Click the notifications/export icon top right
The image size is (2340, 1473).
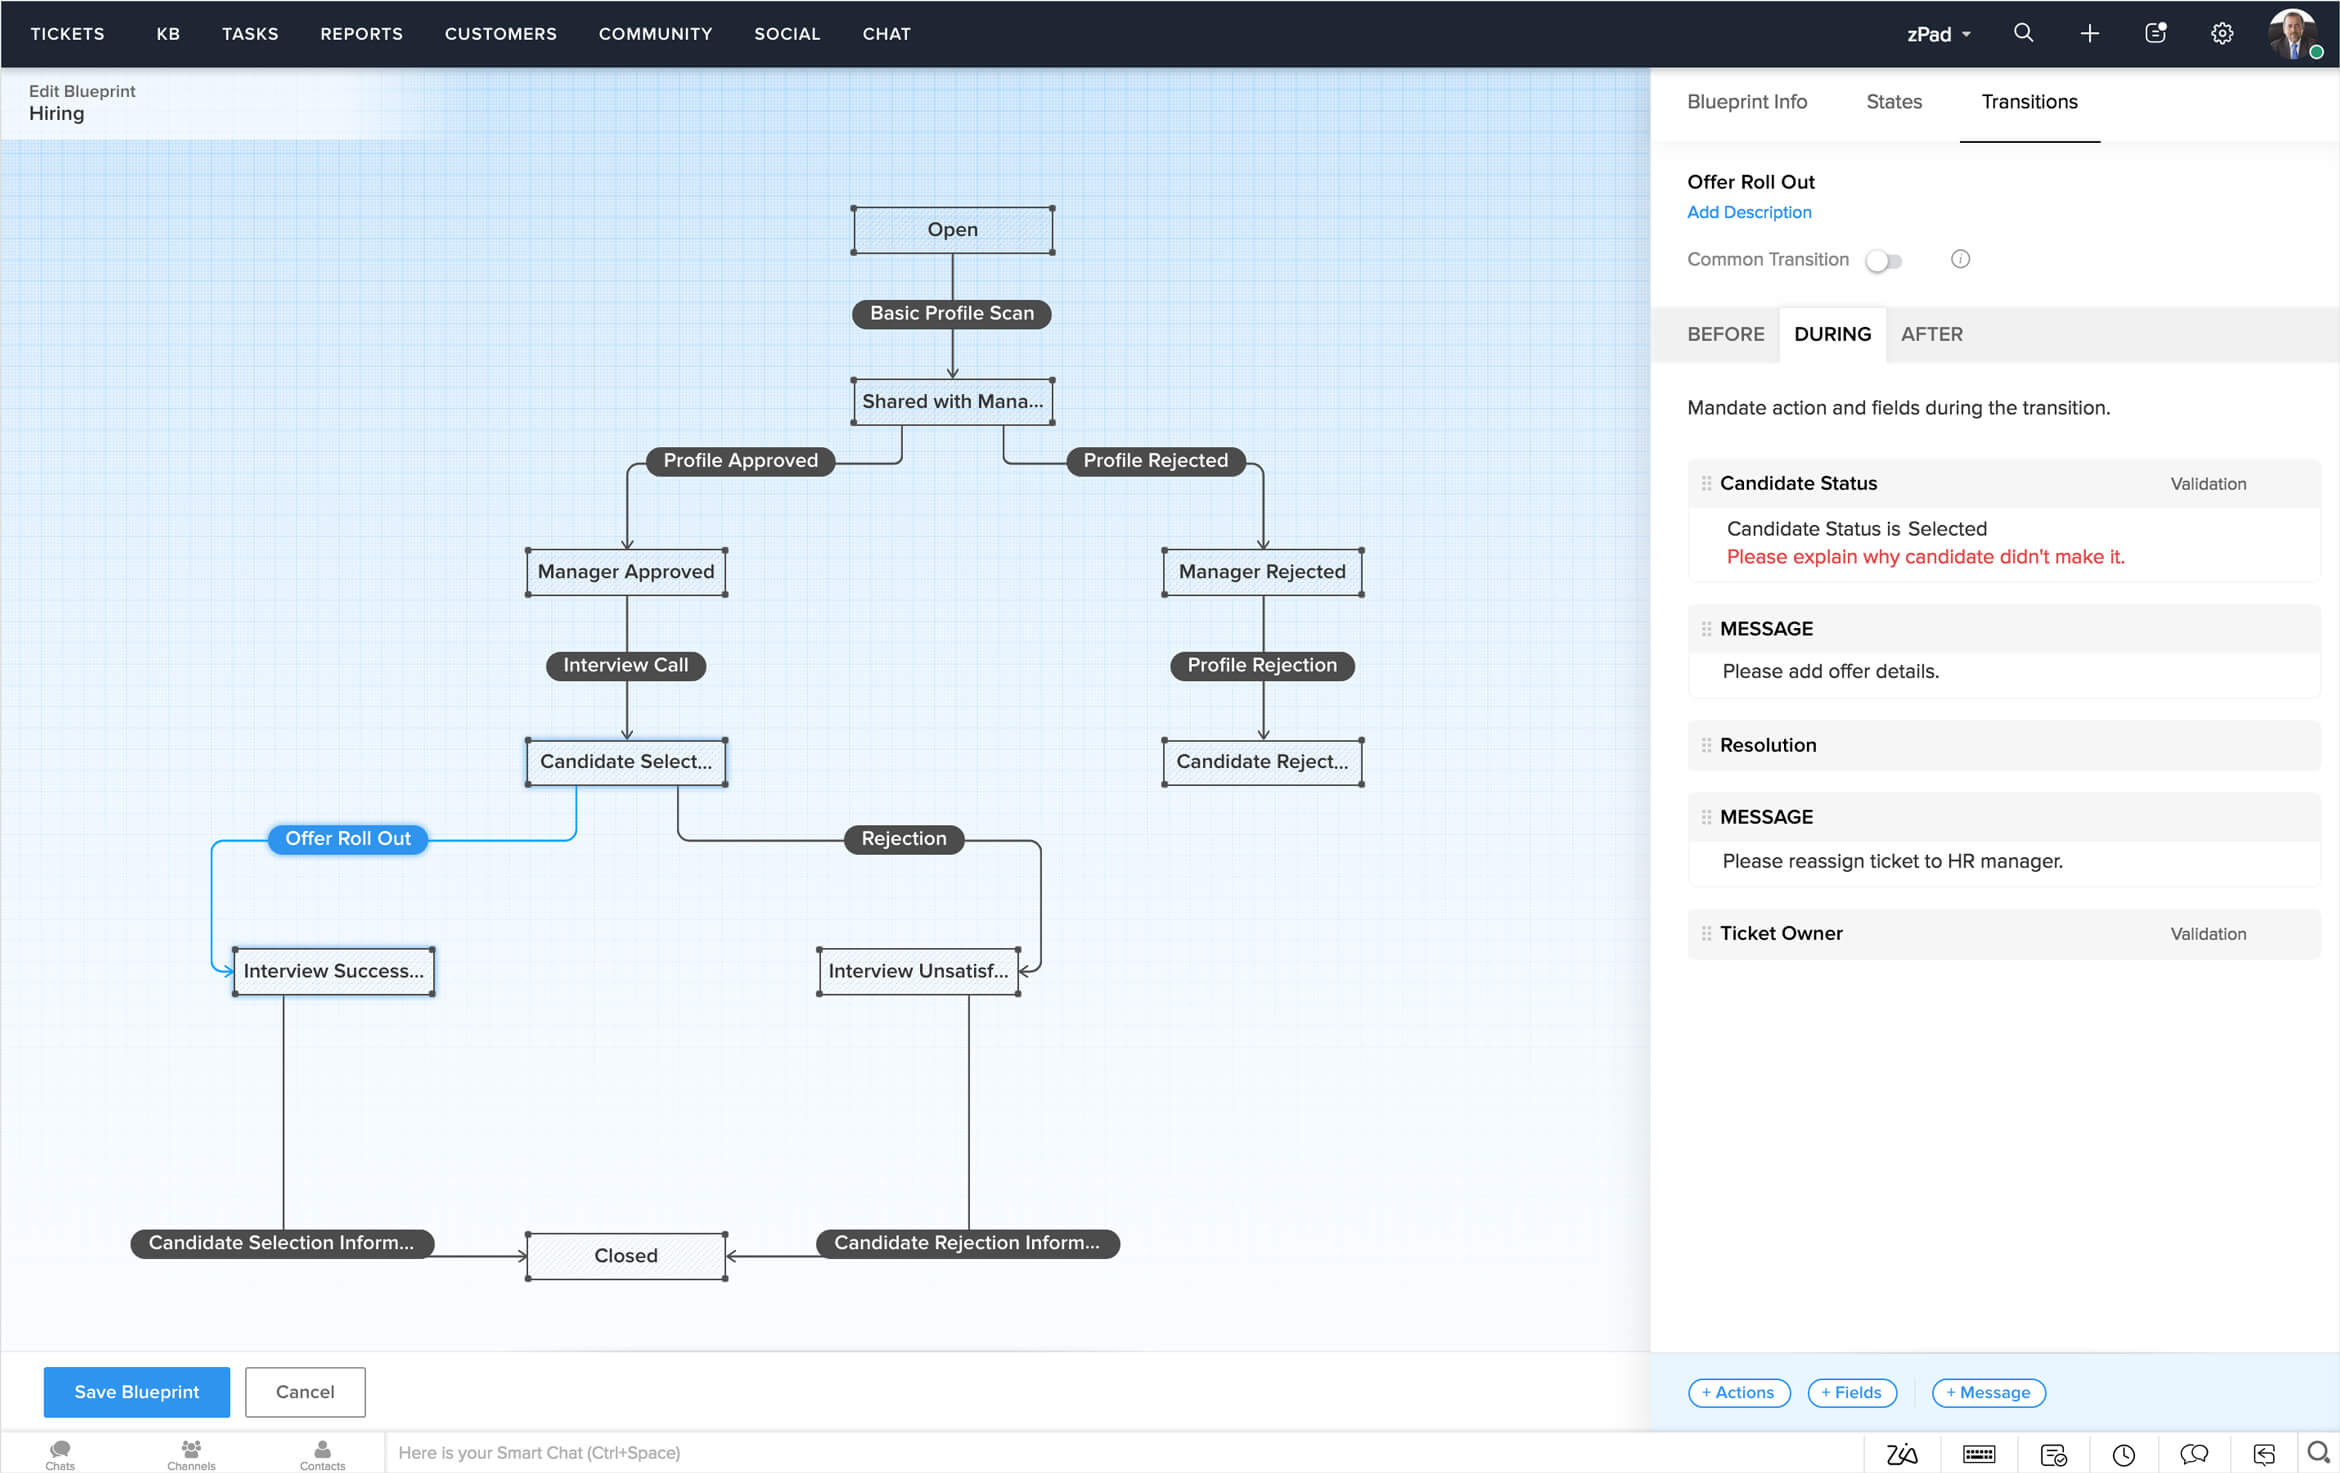(x=2155, y=32)
